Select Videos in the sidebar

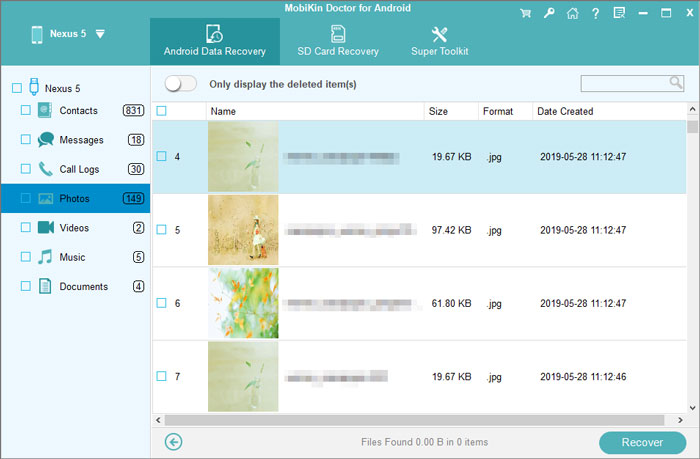(73, 228)
